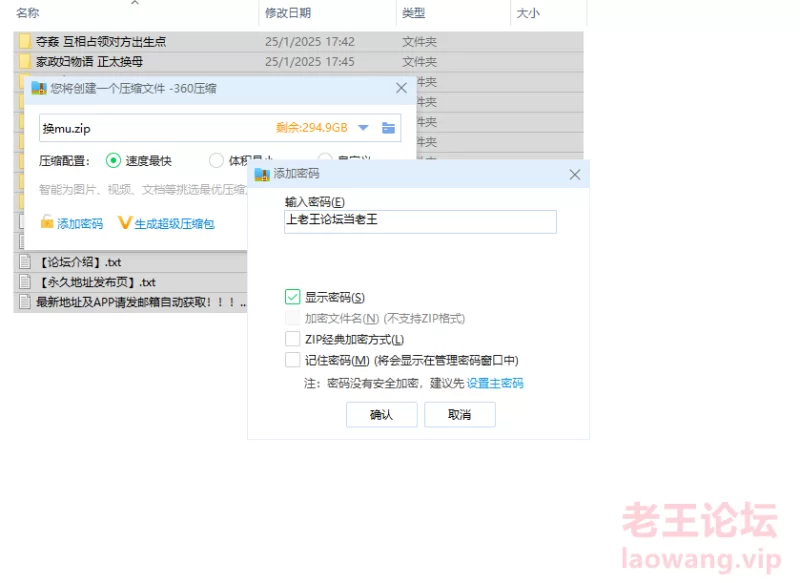
Task: Click the 添加密码 link in compression window
Action: coord(80,223)
